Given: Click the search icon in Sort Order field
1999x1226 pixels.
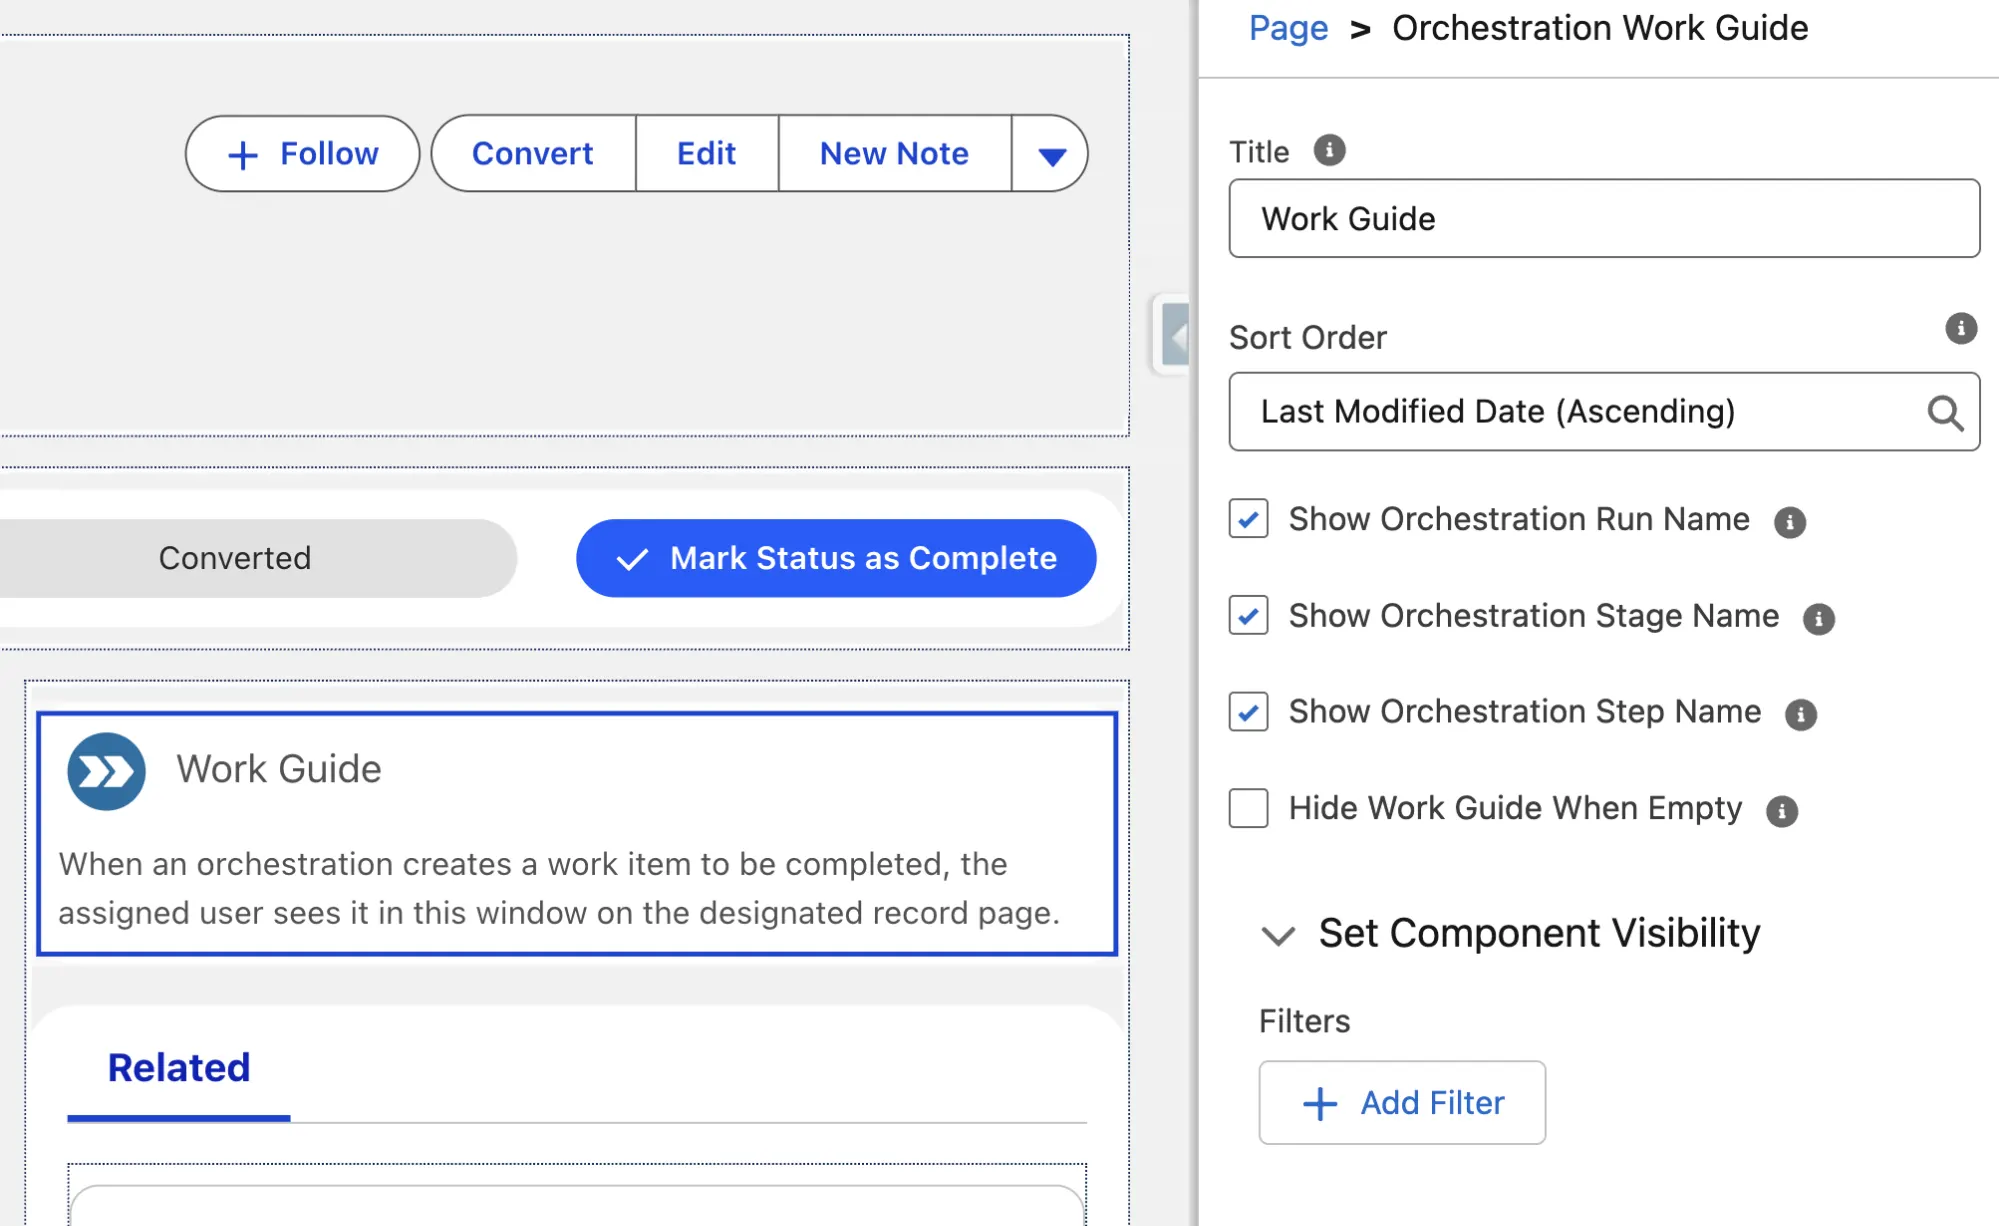Looking at the screenshot, I should tap(1945, 412).
